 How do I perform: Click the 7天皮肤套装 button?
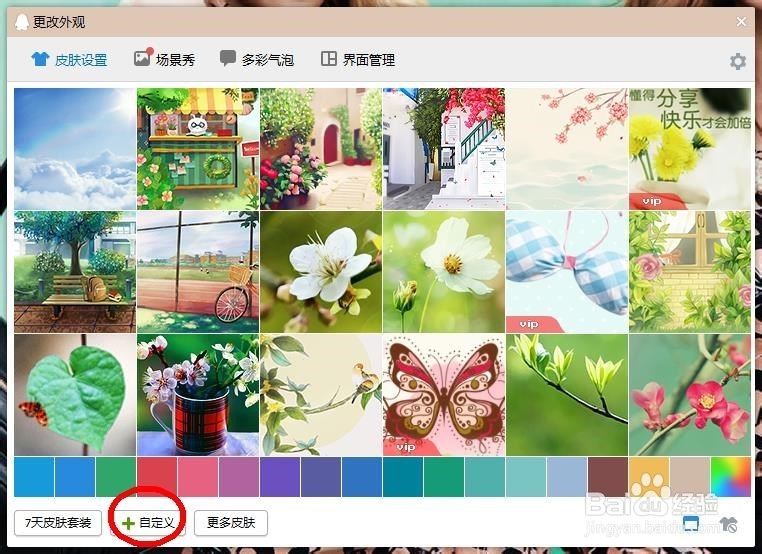pyautogui.click(x=58, y=523)
